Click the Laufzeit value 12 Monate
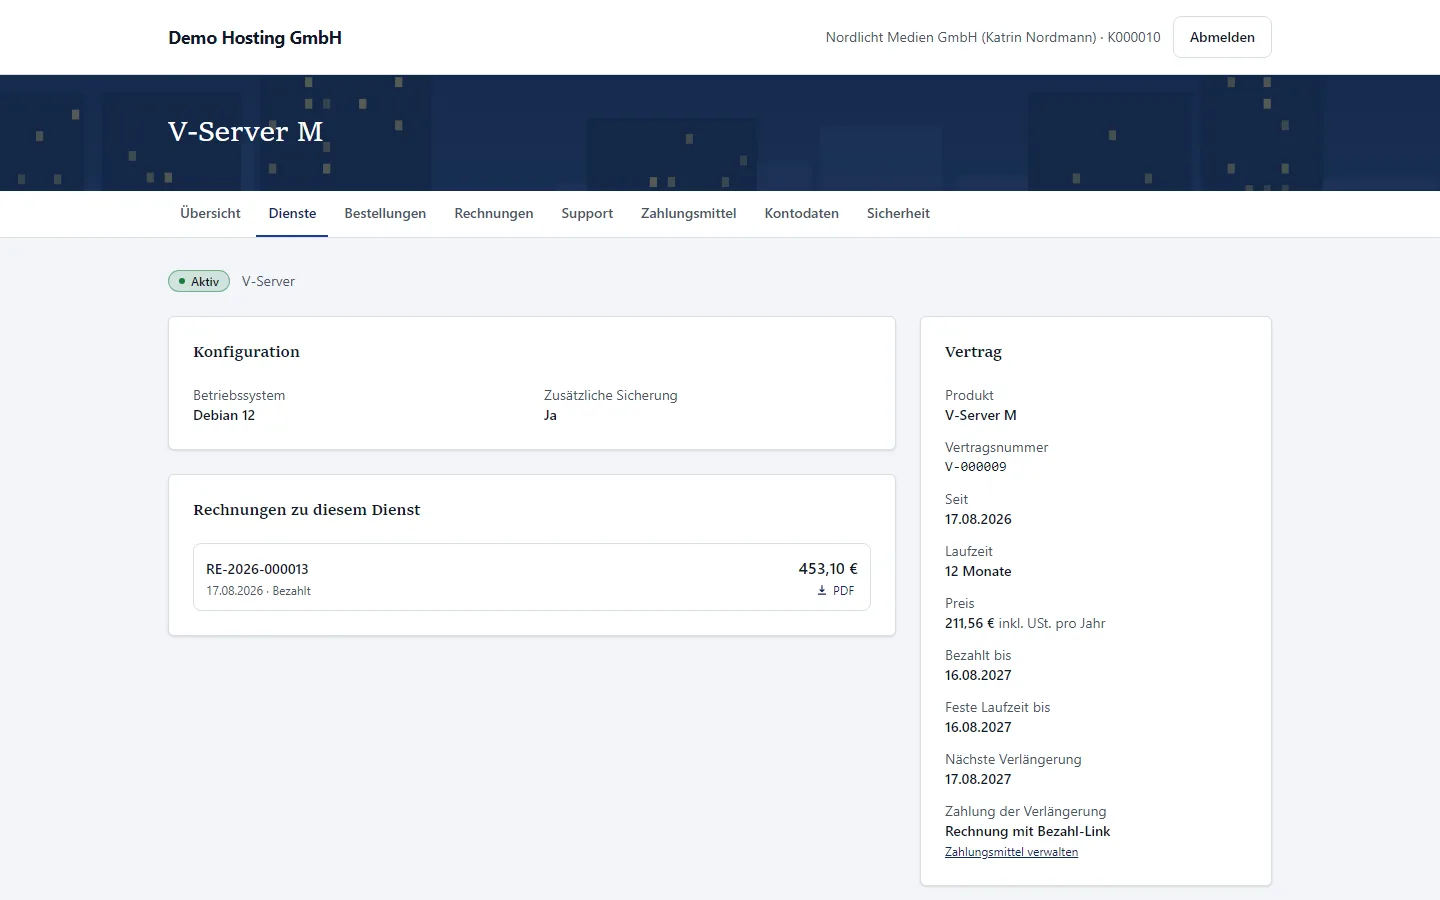This screenshot has width=1440, height=900. [978, 571]
